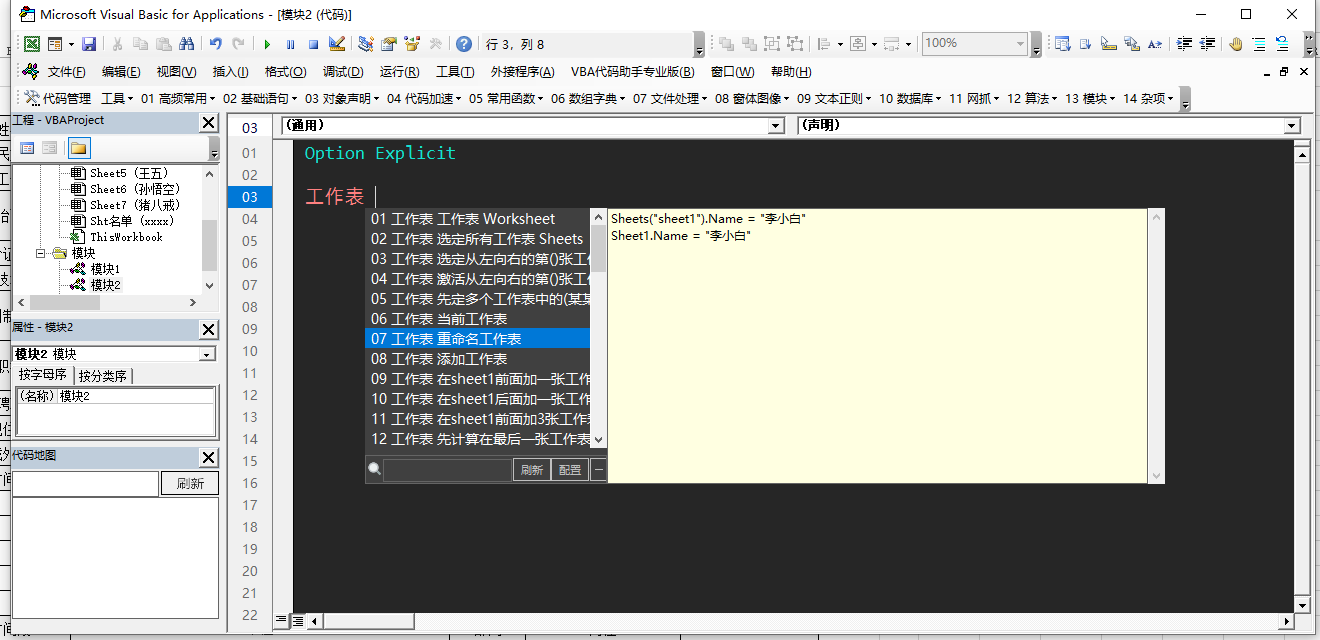Image resolution: width=1320 pixels, height=640 pixels.
Task: Open the 100% zoom dropdown
Action: 1021,43
